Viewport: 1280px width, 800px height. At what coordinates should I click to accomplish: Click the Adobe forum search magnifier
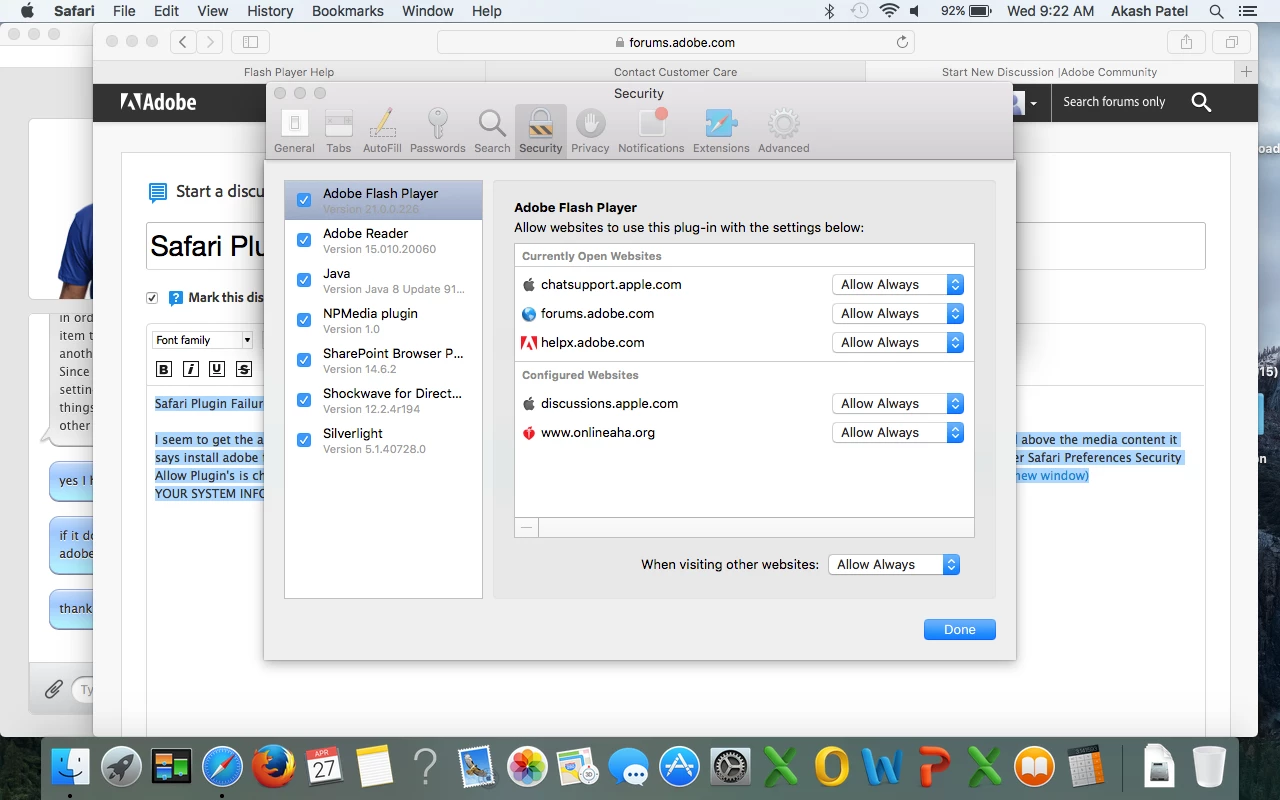1201,102
